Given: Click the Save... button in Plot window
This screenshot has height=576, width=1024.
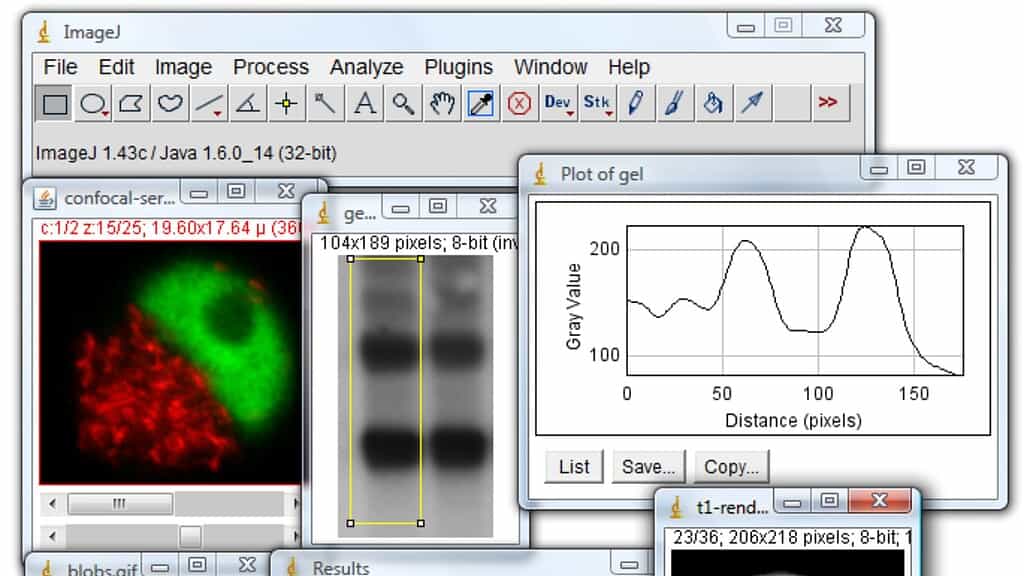Looking at the screenshot, I should pyautogui.click(x=648, y=467).
